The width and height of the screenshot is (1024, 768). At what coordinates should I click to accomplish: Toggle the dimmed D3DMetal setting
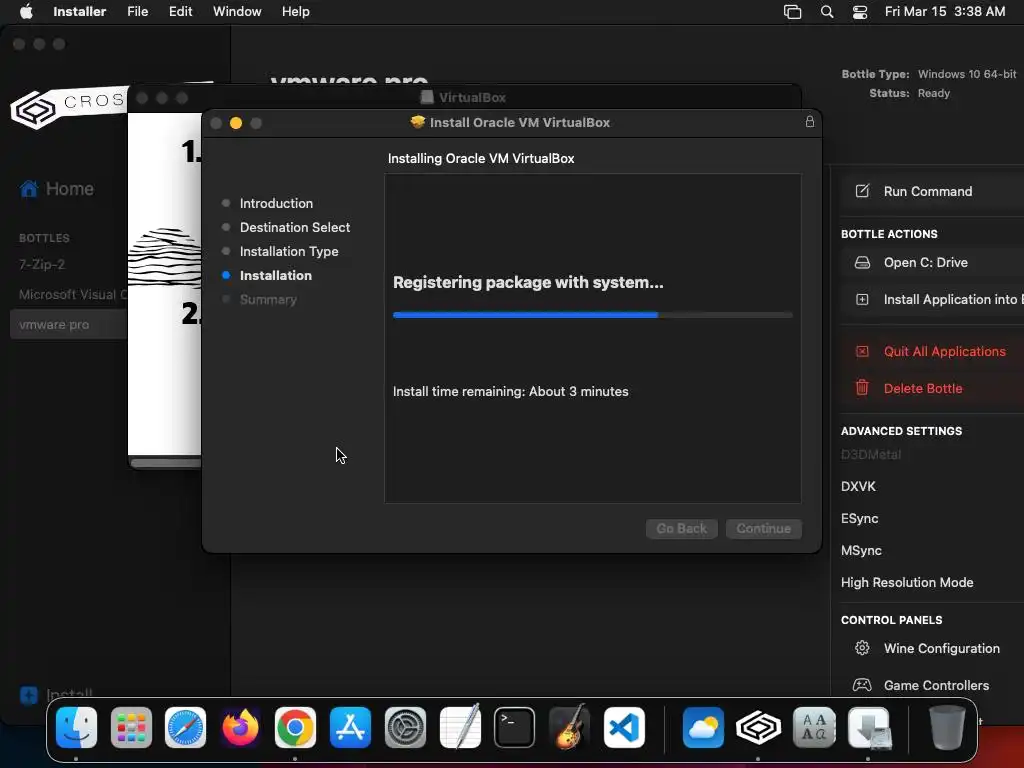pos(871,455)
